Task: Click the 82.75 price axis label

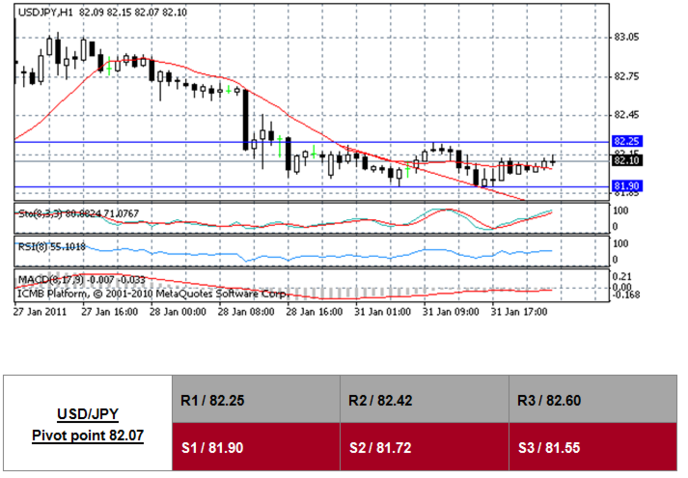Action: 626,76
